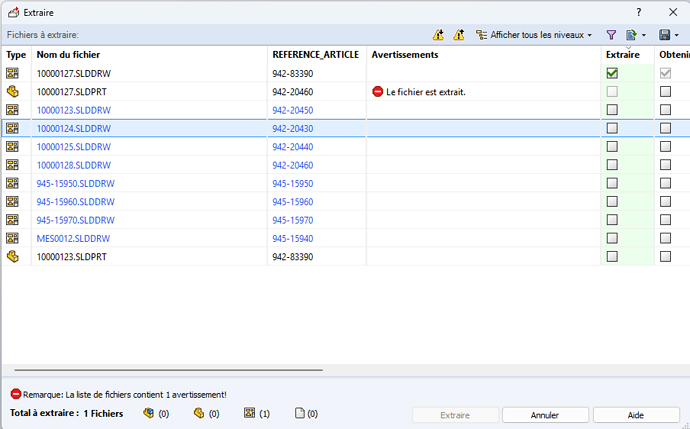
Task: Select file name 10000123.SLDDRW
Action: point(73,110)
